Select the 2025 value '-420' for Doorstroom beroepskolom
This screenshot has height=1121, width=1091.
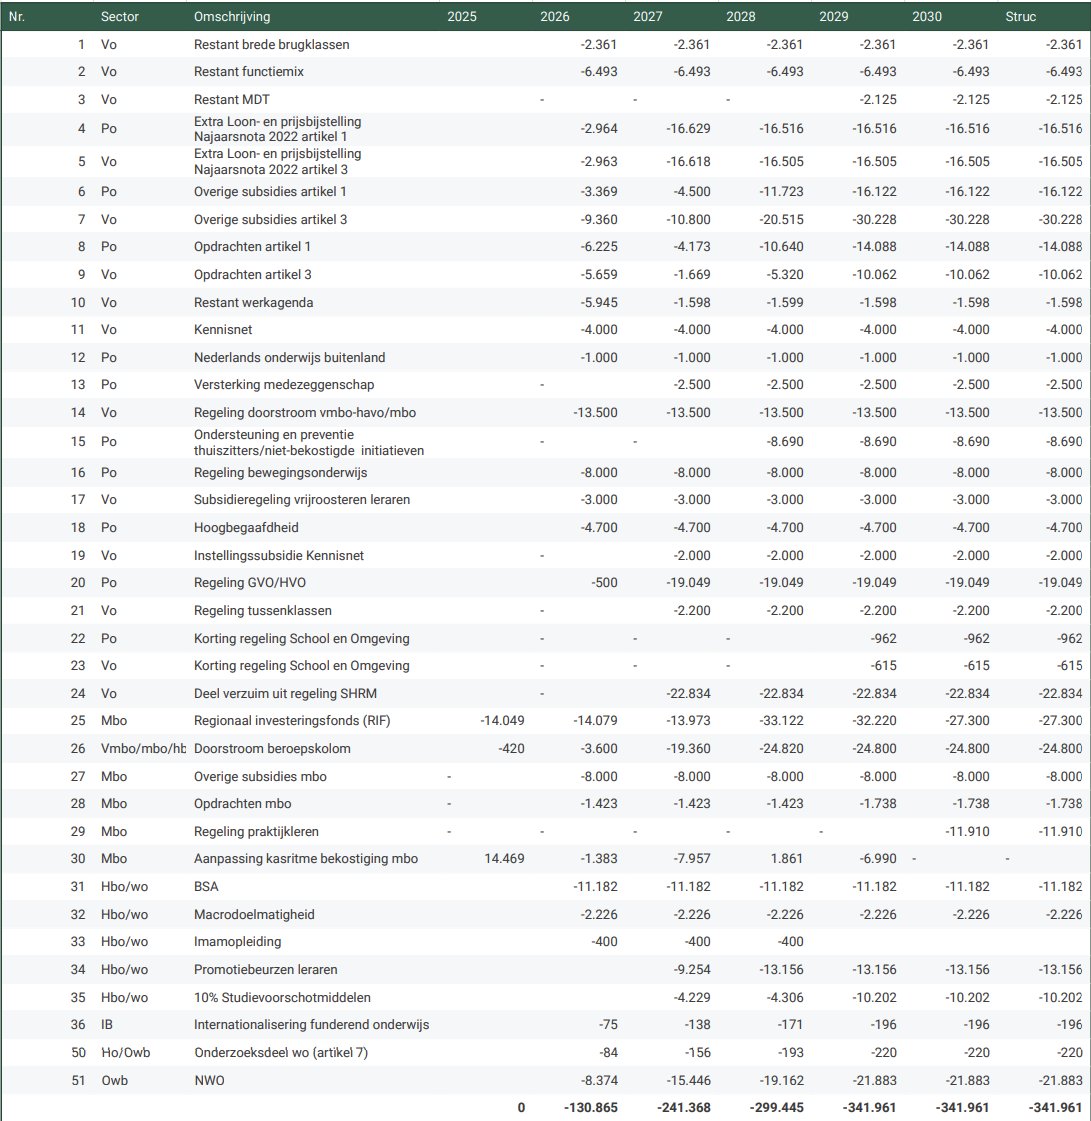[x=511, y=749]
